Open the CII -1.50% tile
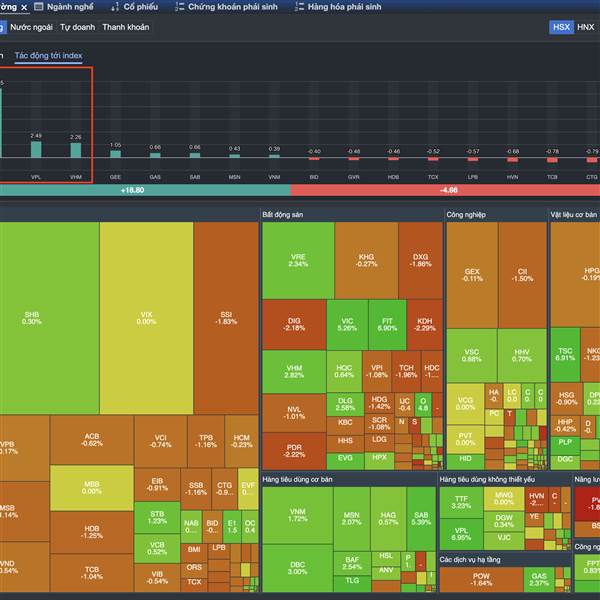 [523, 275]
